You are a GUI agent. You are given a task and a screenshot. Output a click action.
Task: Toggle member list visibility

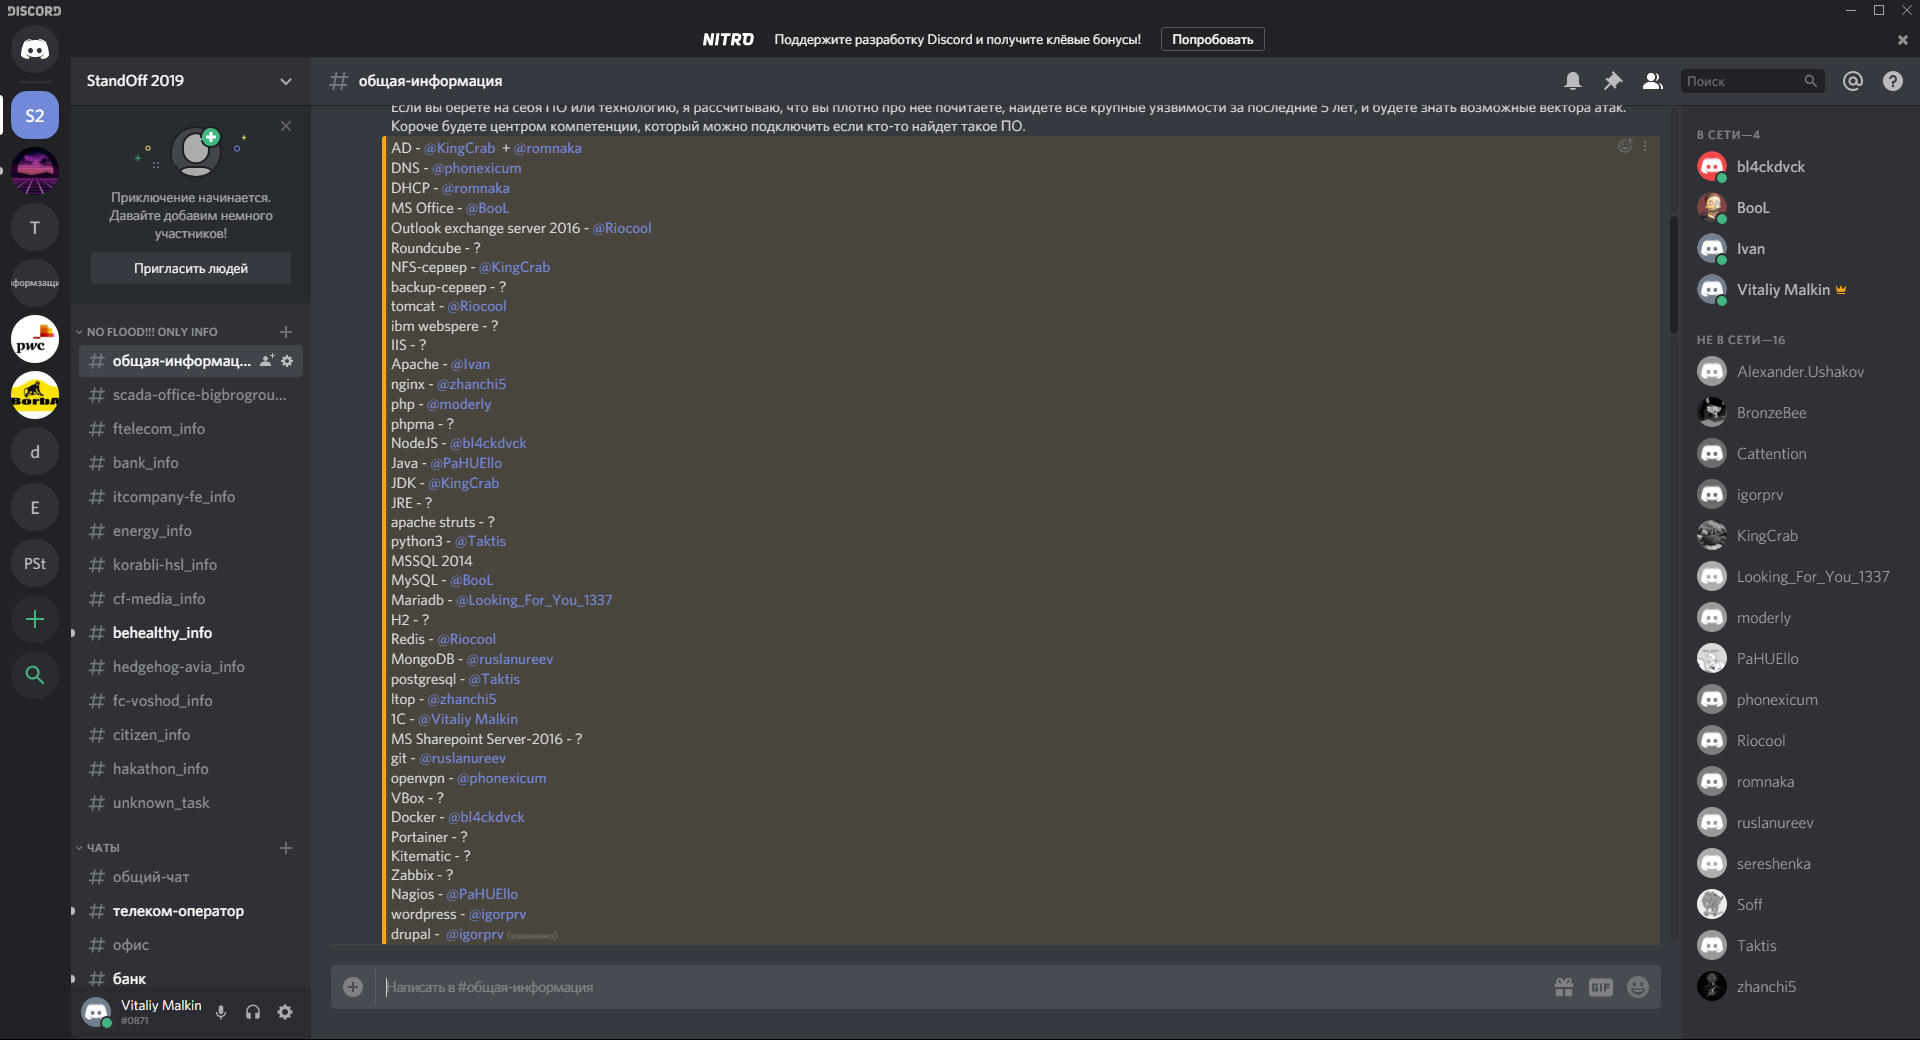coord(1653,81)
